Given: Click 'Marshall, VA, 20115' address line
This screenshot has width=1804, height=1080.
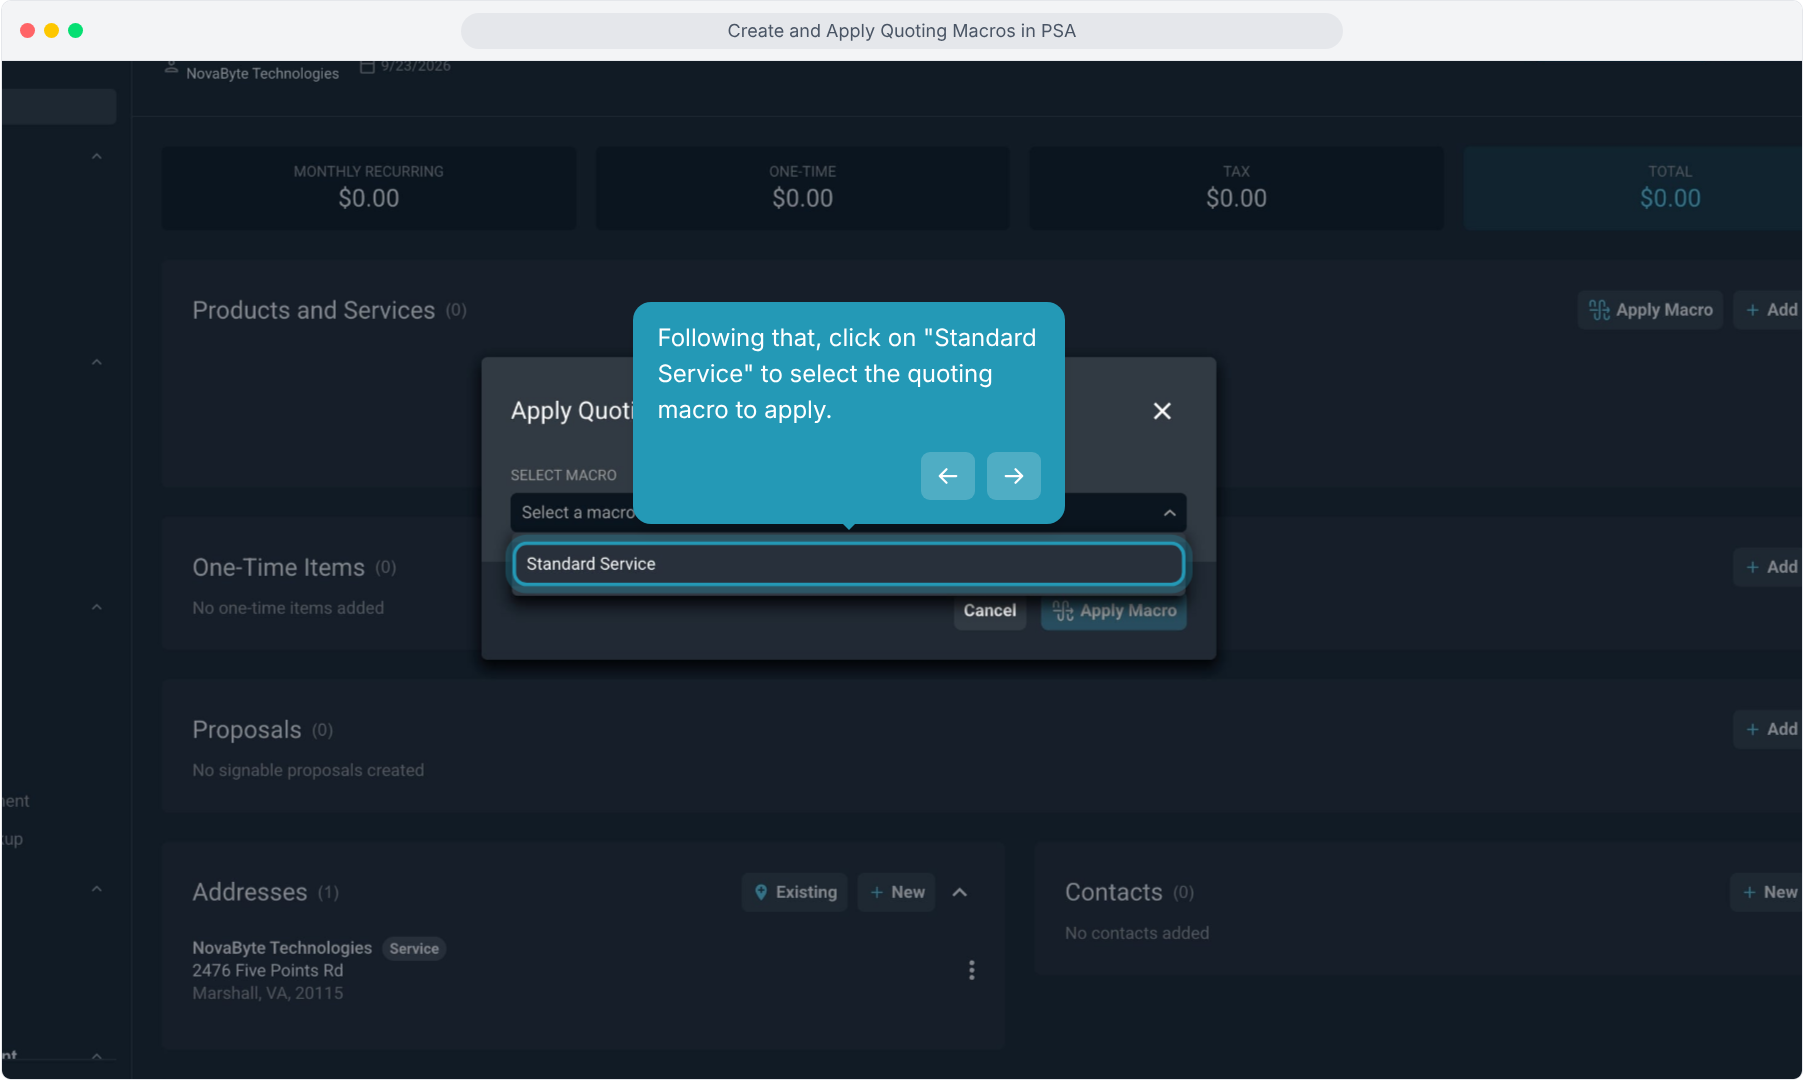Looking at the screenshot, I should 268,993.
